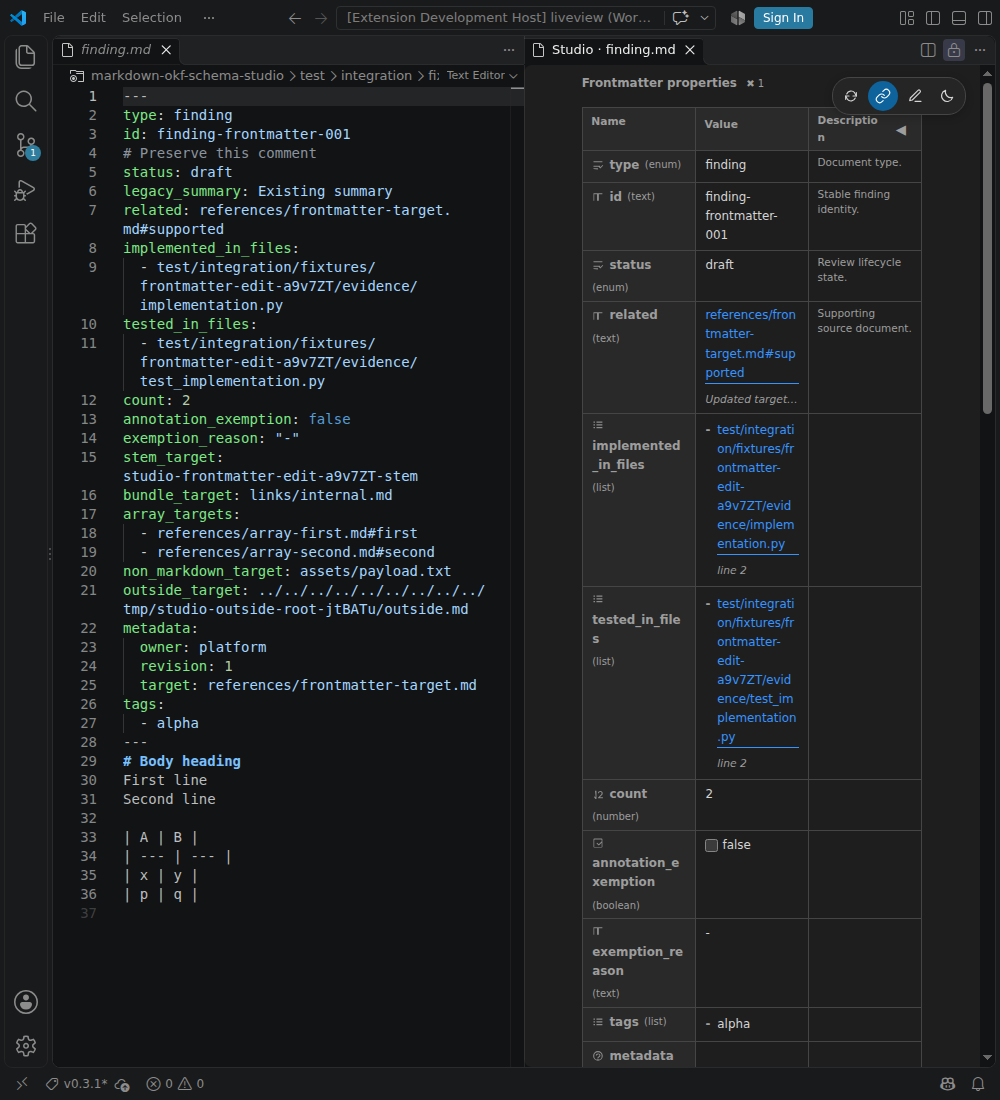
Task: Click markdown-okf-schema-studio breadcrumb
Action: coord(187,75)
